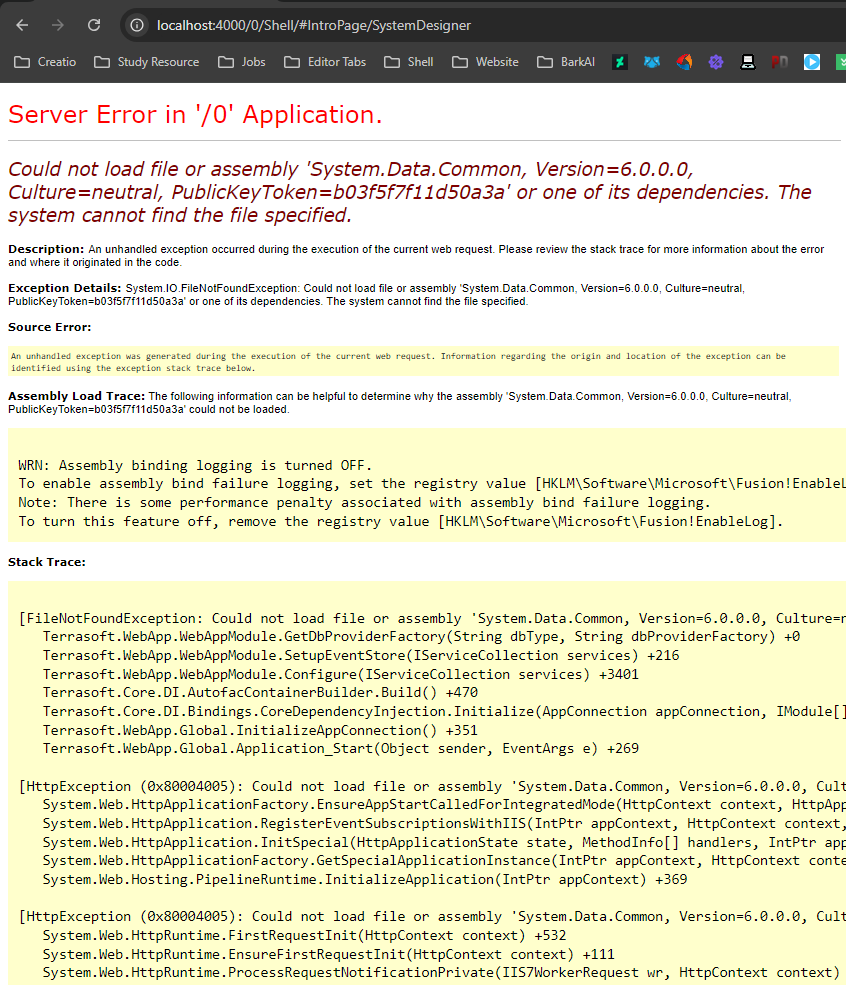The width and height of the screenshot is (846, 985).
Task: Open the Editor Tabs bookmarks folder
Action: click(325, 62)
